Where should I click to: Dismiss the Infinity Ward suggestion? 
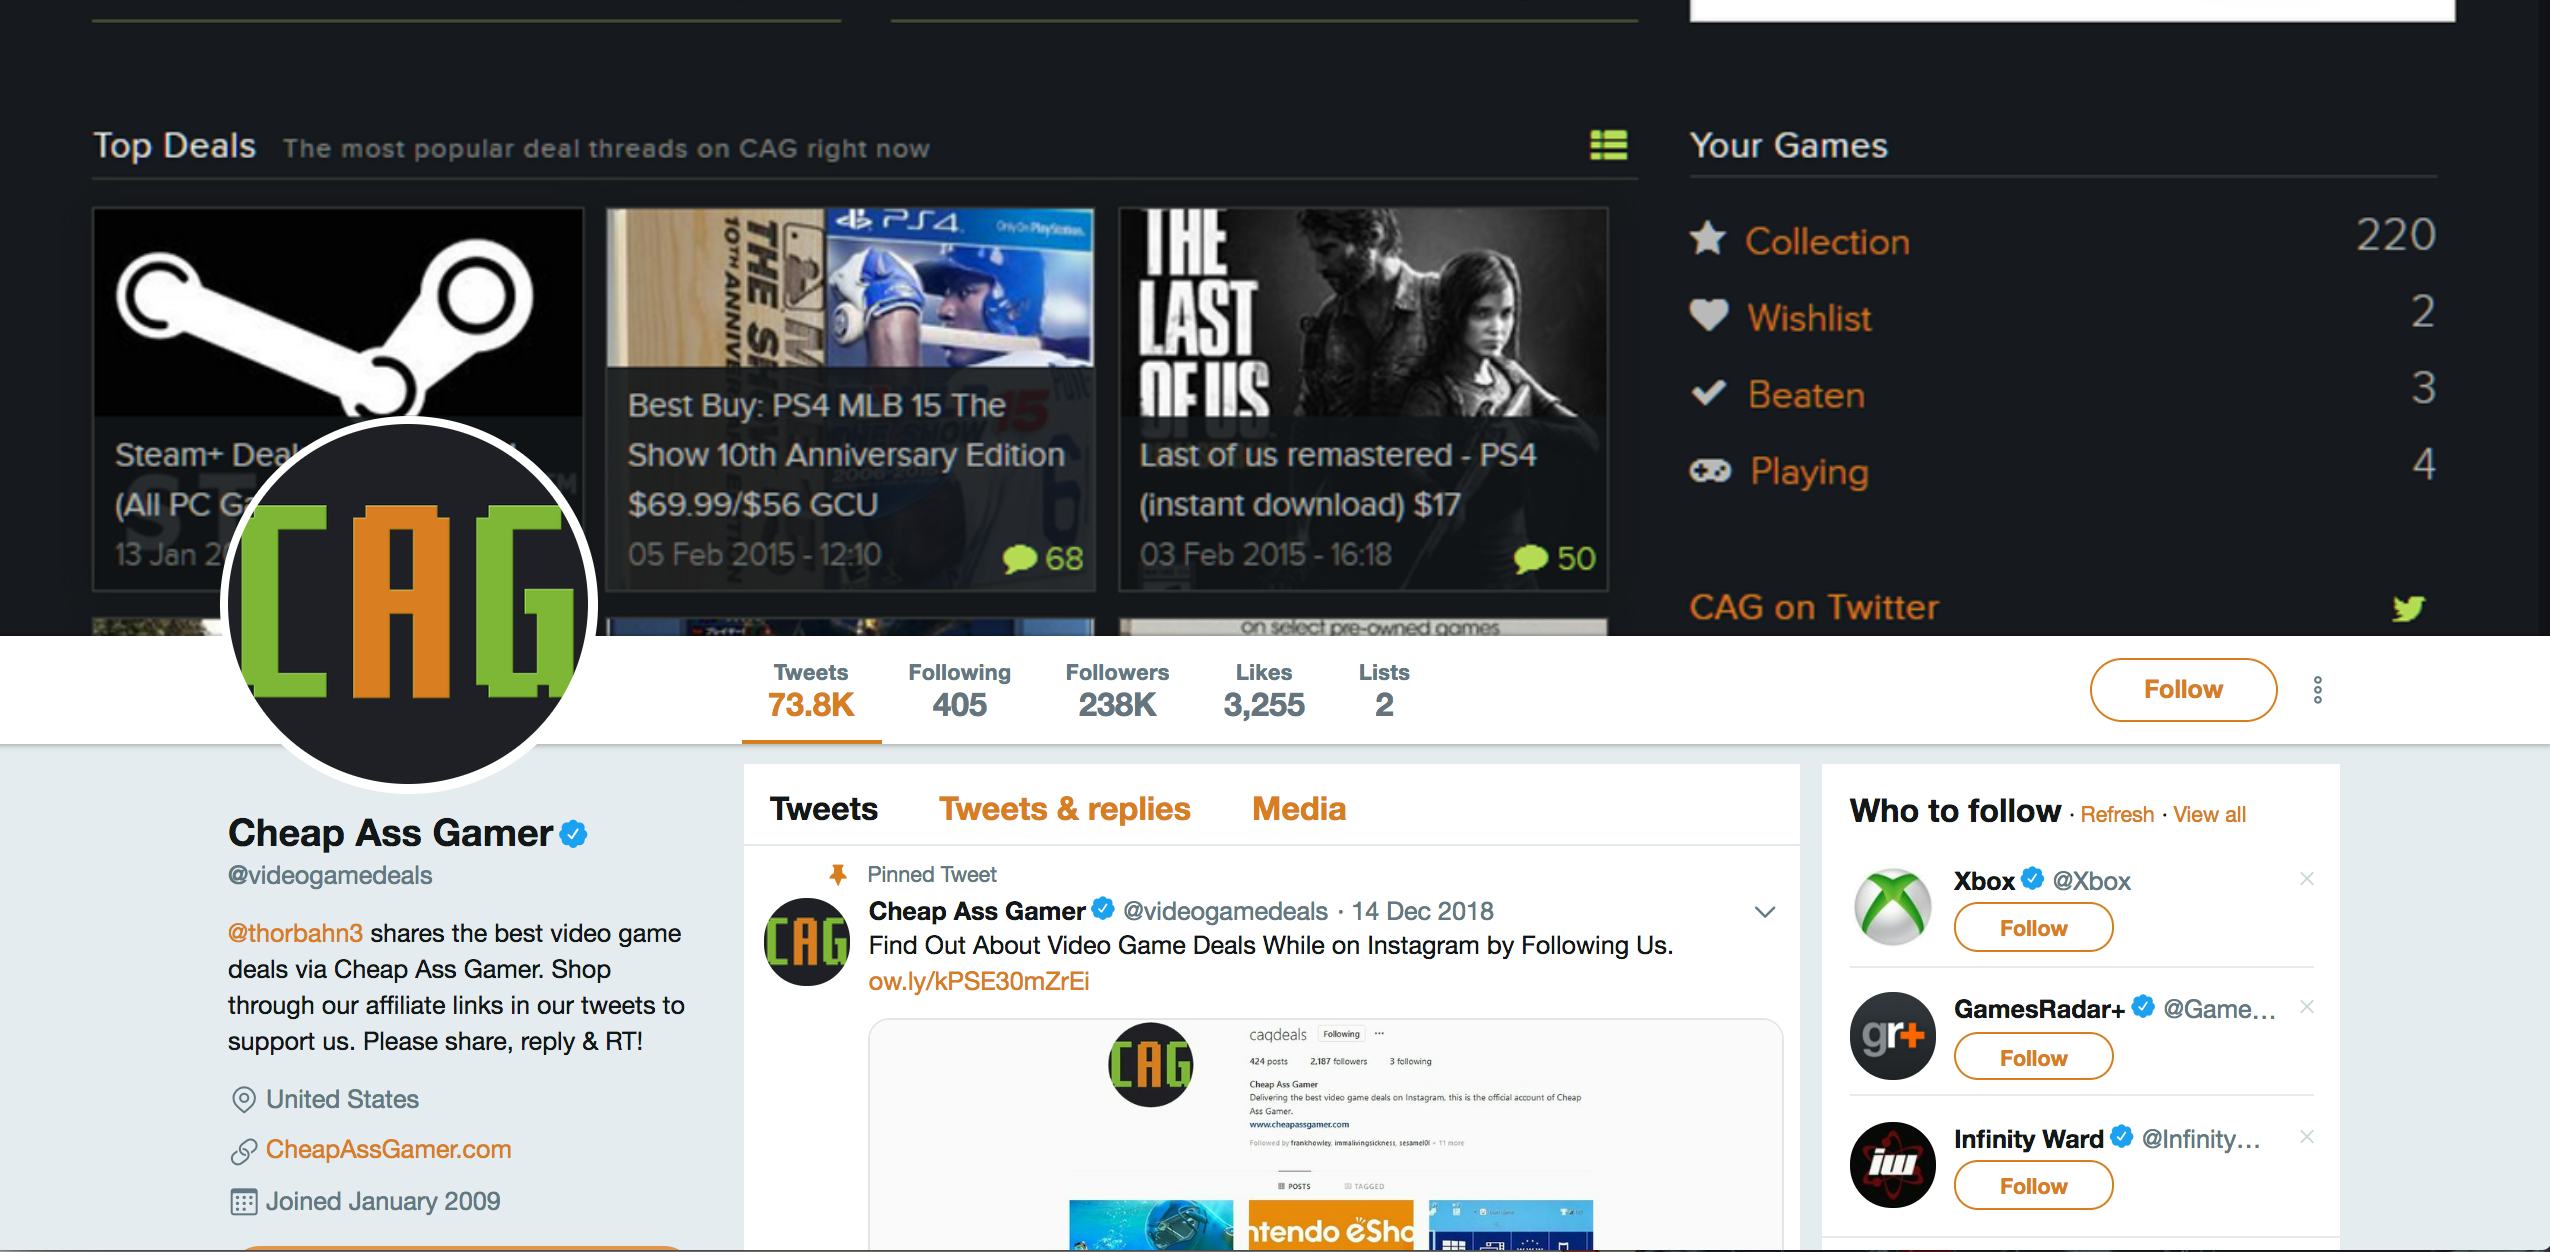pyautogui.click(x=2306, y=1137)
